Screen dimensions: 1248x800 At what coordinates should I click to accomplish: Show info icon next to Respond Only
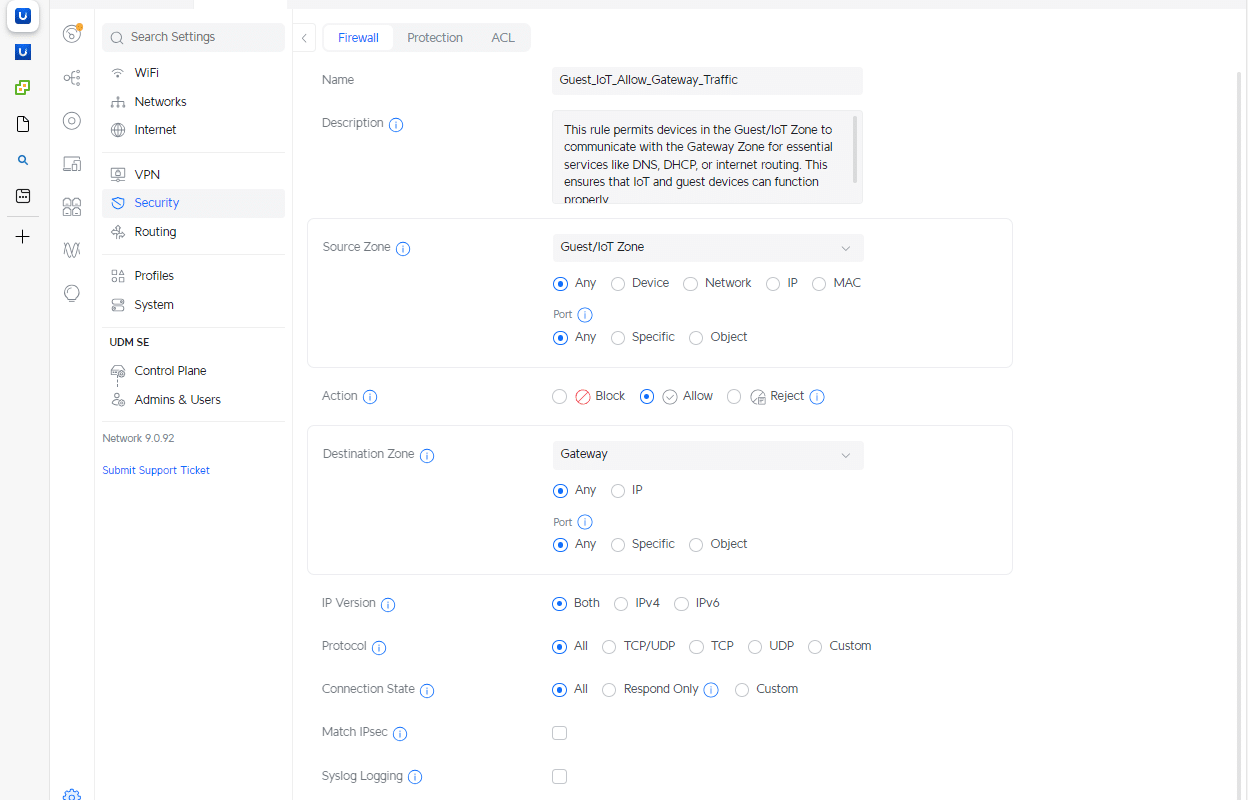pos(711,690)
